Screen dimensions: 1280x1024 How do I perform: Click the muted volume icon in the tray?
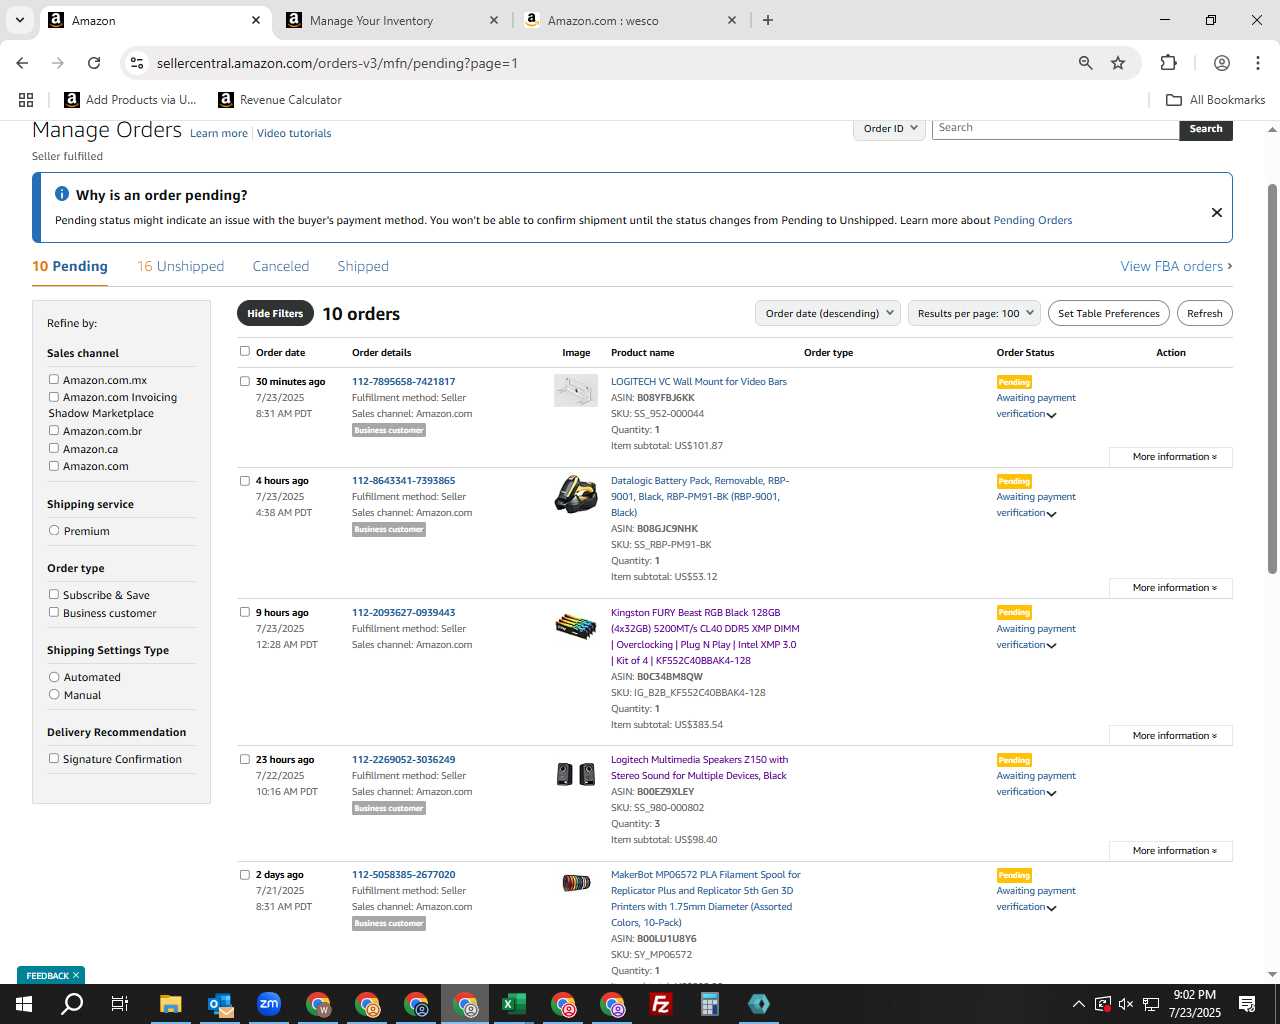point(1126,1004)
